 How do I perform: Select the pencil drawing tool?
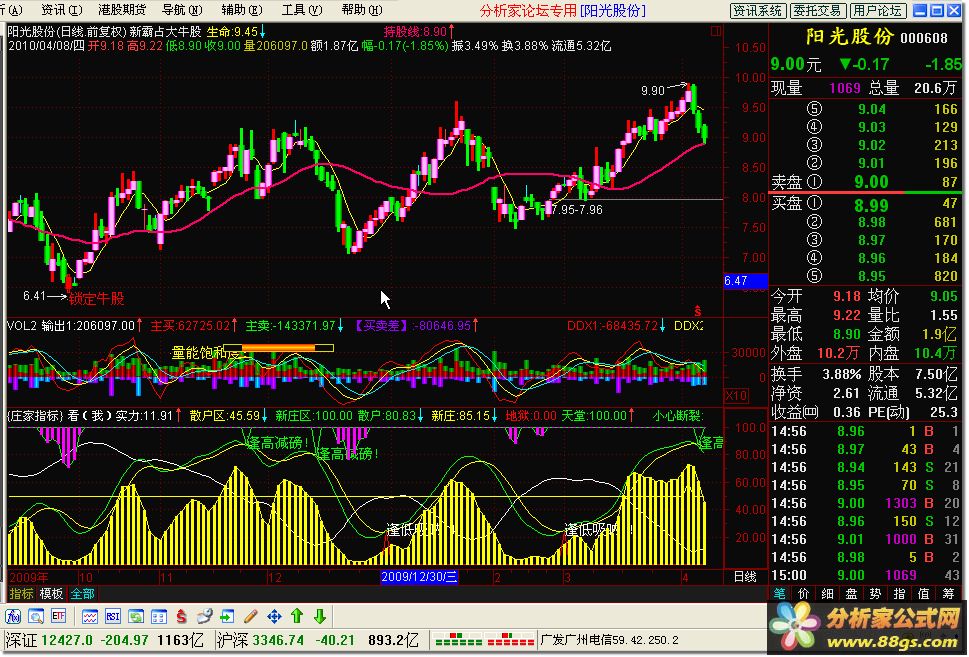[250, 616]
